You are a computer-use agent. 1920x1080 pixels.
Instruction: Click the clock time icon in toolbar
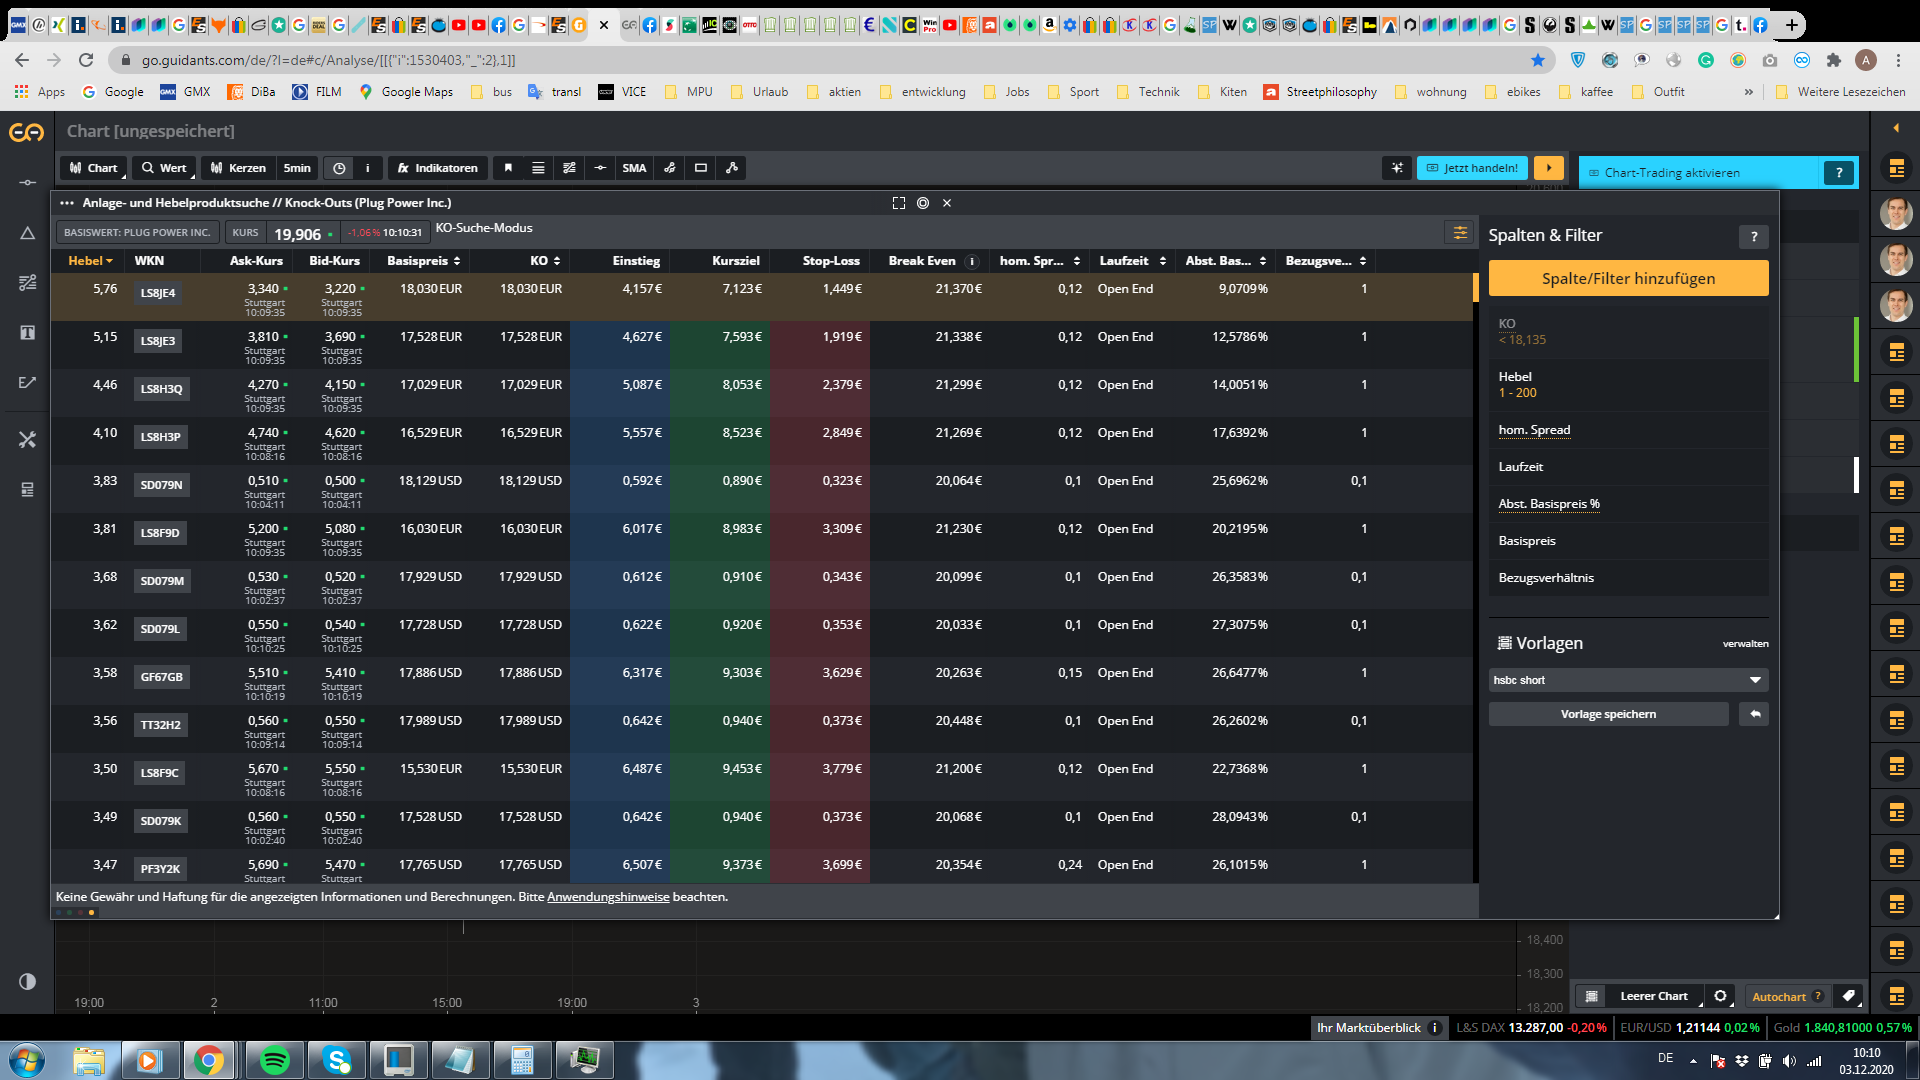pos(339,168)
